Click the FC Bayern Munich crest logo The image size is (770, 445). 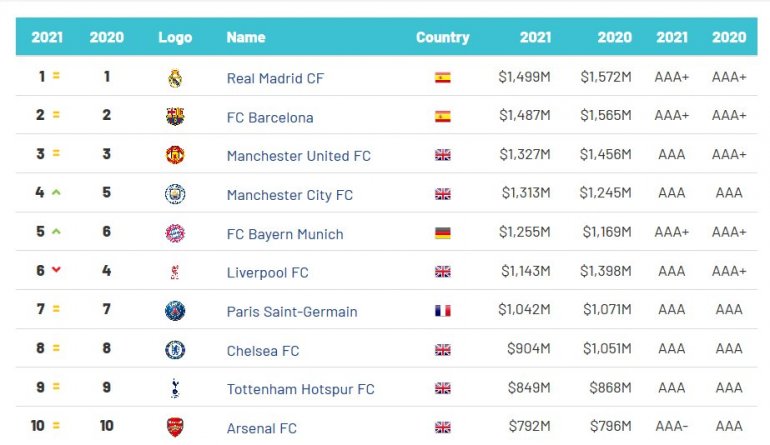tap(175, 233)
